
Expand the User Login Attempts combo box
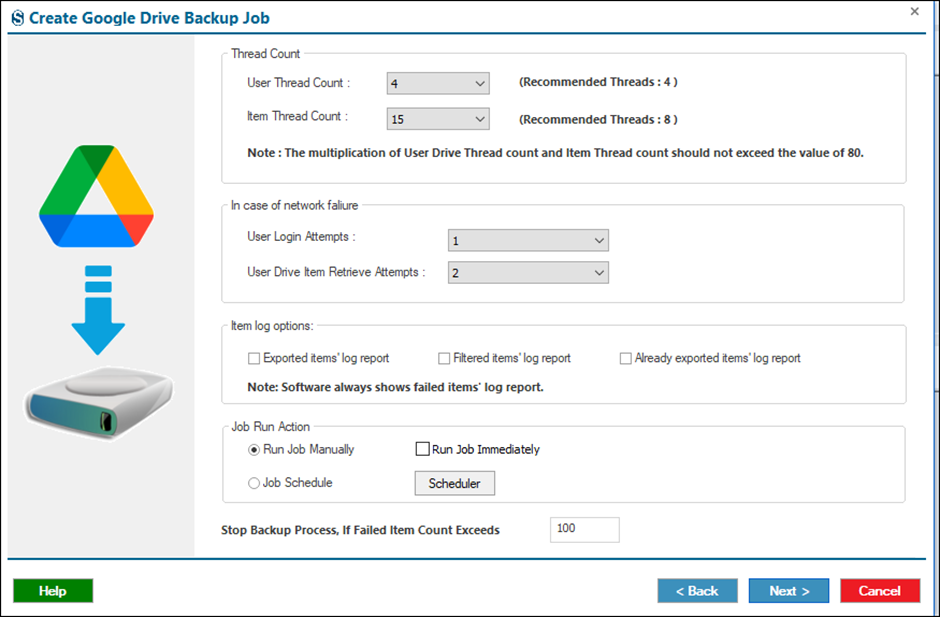[x=528, y=240]
